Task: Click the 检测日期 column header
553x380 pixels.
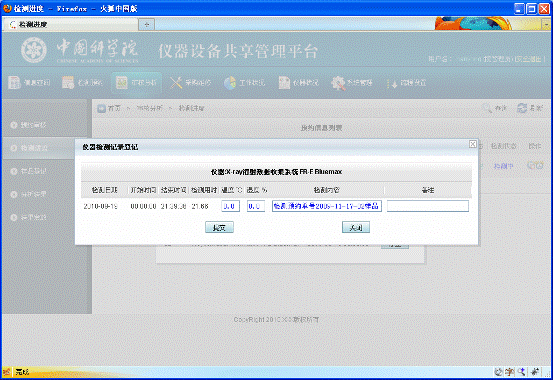Action: click(x=104, y=190)
